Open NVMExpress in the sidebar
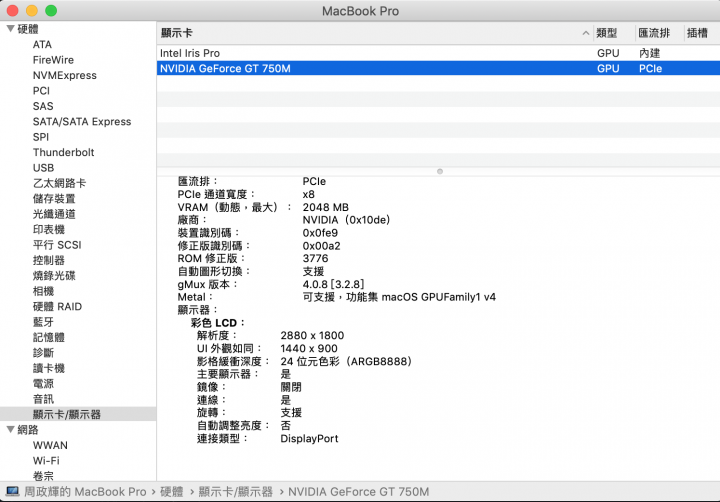Viewport: 720px width, 502px height. tap(65, 75)
